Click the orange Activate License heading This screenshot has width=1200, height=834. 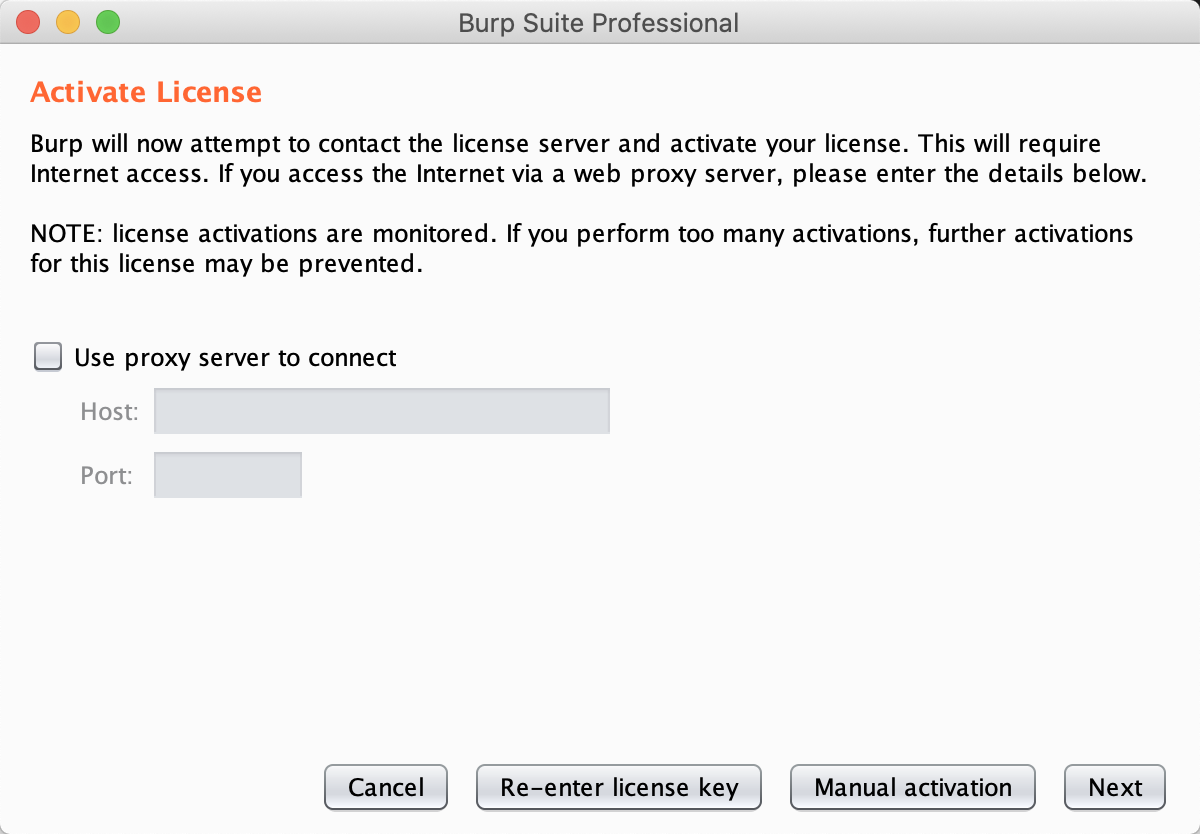146,93
